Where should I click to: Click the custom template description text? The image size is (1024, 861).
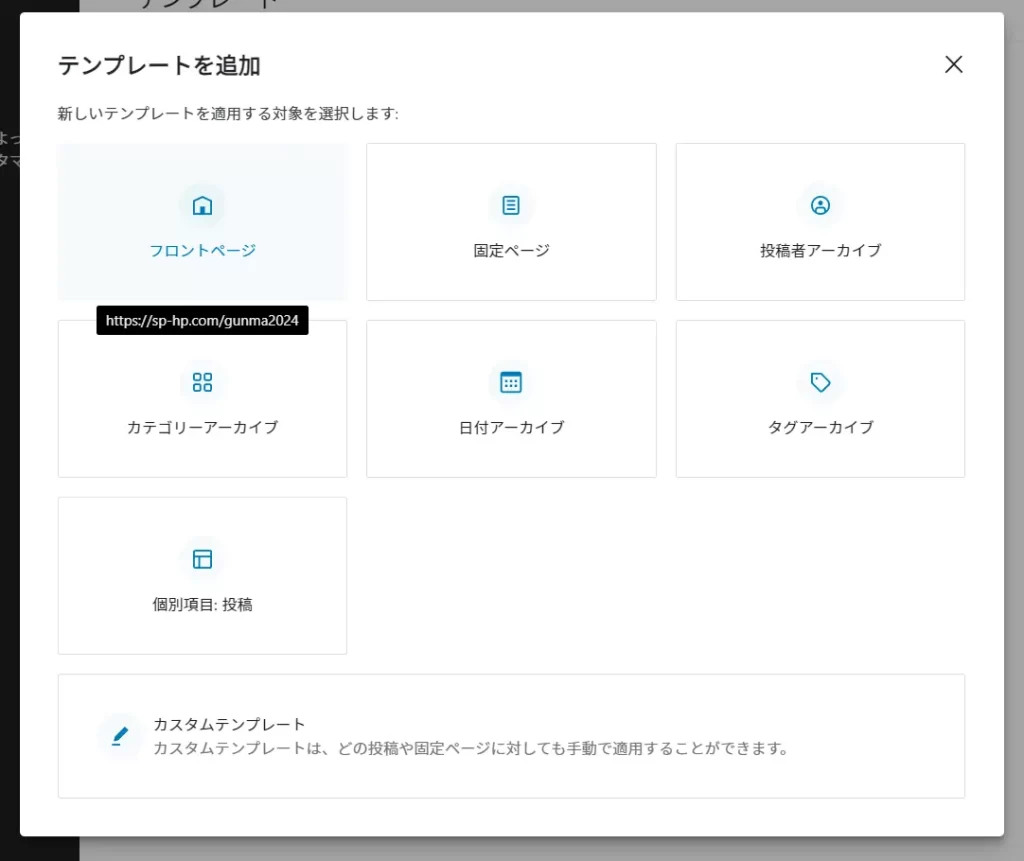click(x=470, y=748)
